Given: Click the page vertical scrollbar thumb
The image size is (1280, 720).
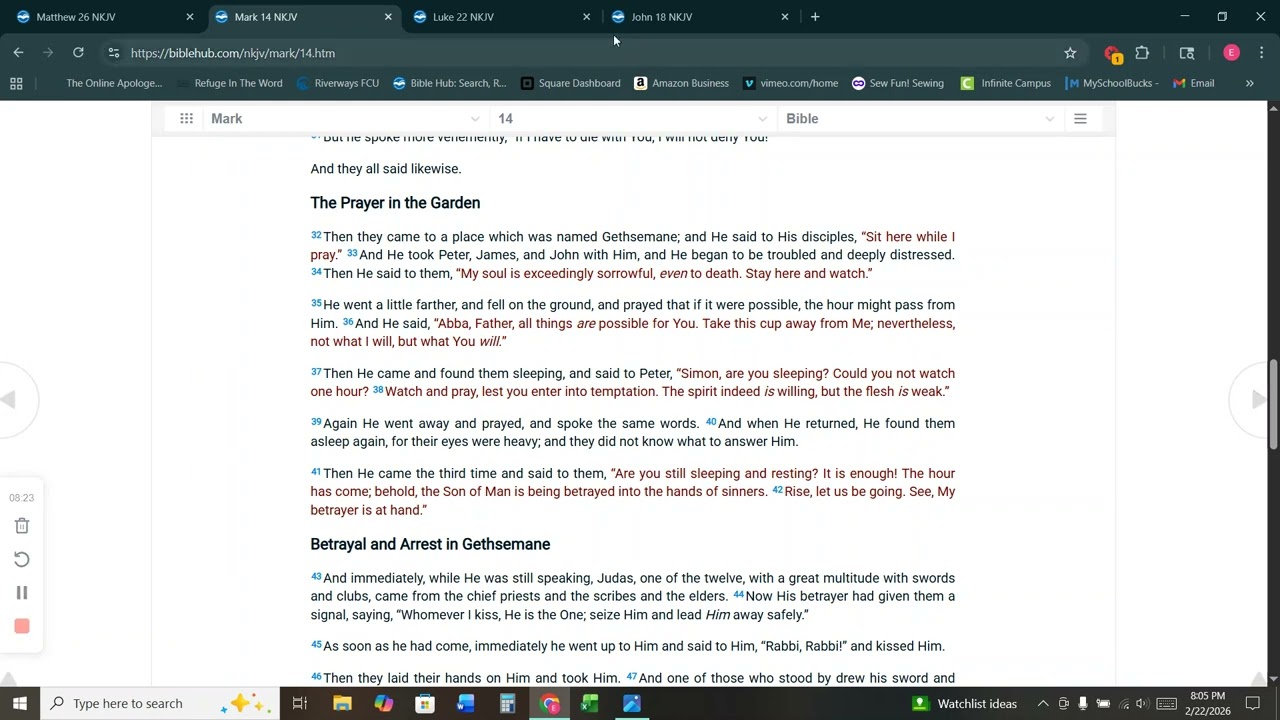Looking at the screenshot, I should point(1274,403).
